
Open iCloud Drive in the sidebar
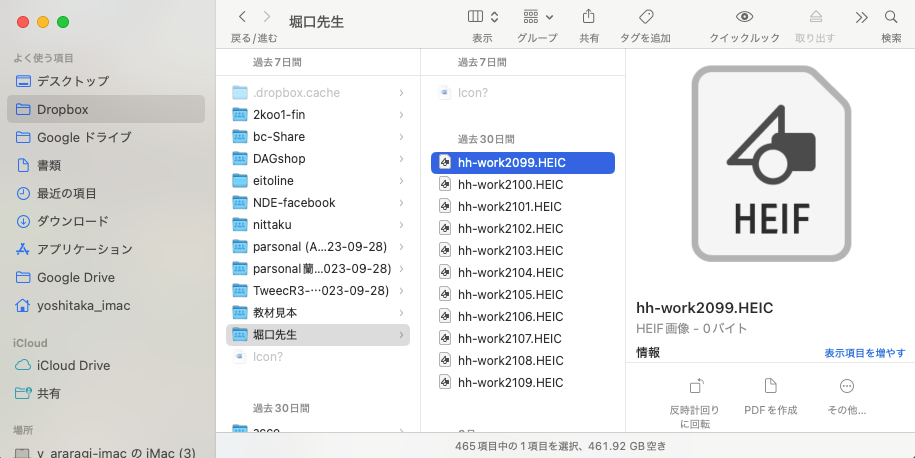click(x=106, y=365)
